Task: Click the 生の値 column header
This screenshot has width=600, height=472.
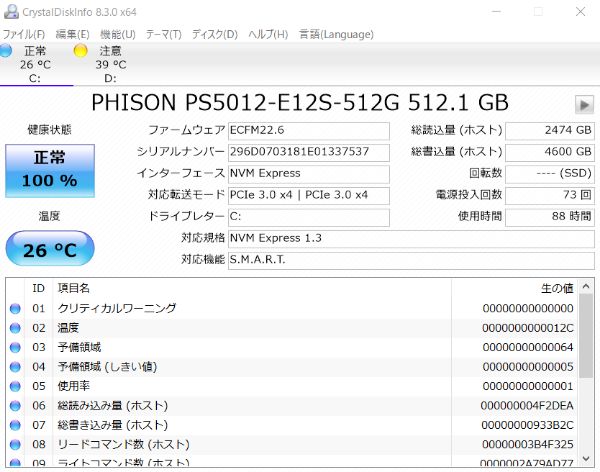Action: click(515, 288)
